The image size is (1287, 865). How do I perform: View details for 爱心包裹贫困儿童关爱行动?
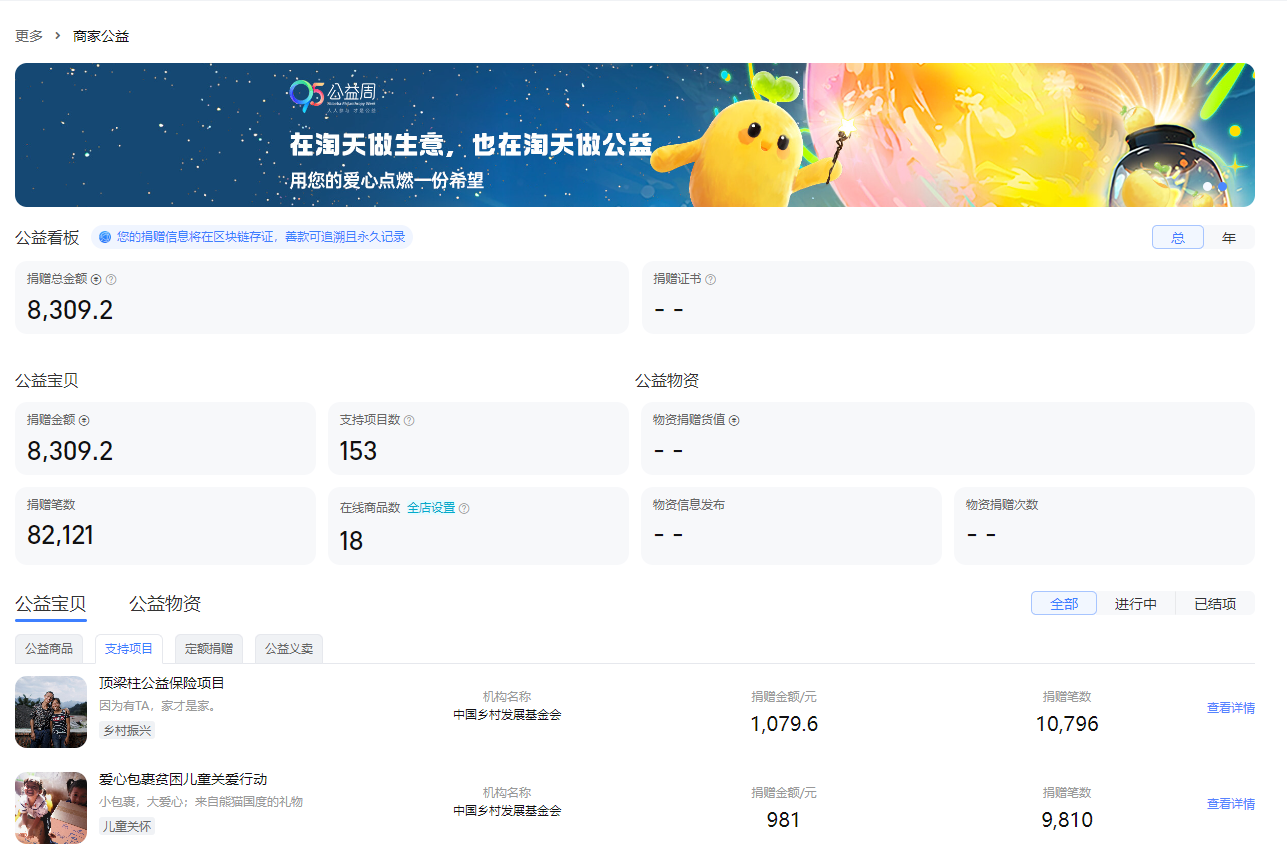coord(1231,804)
